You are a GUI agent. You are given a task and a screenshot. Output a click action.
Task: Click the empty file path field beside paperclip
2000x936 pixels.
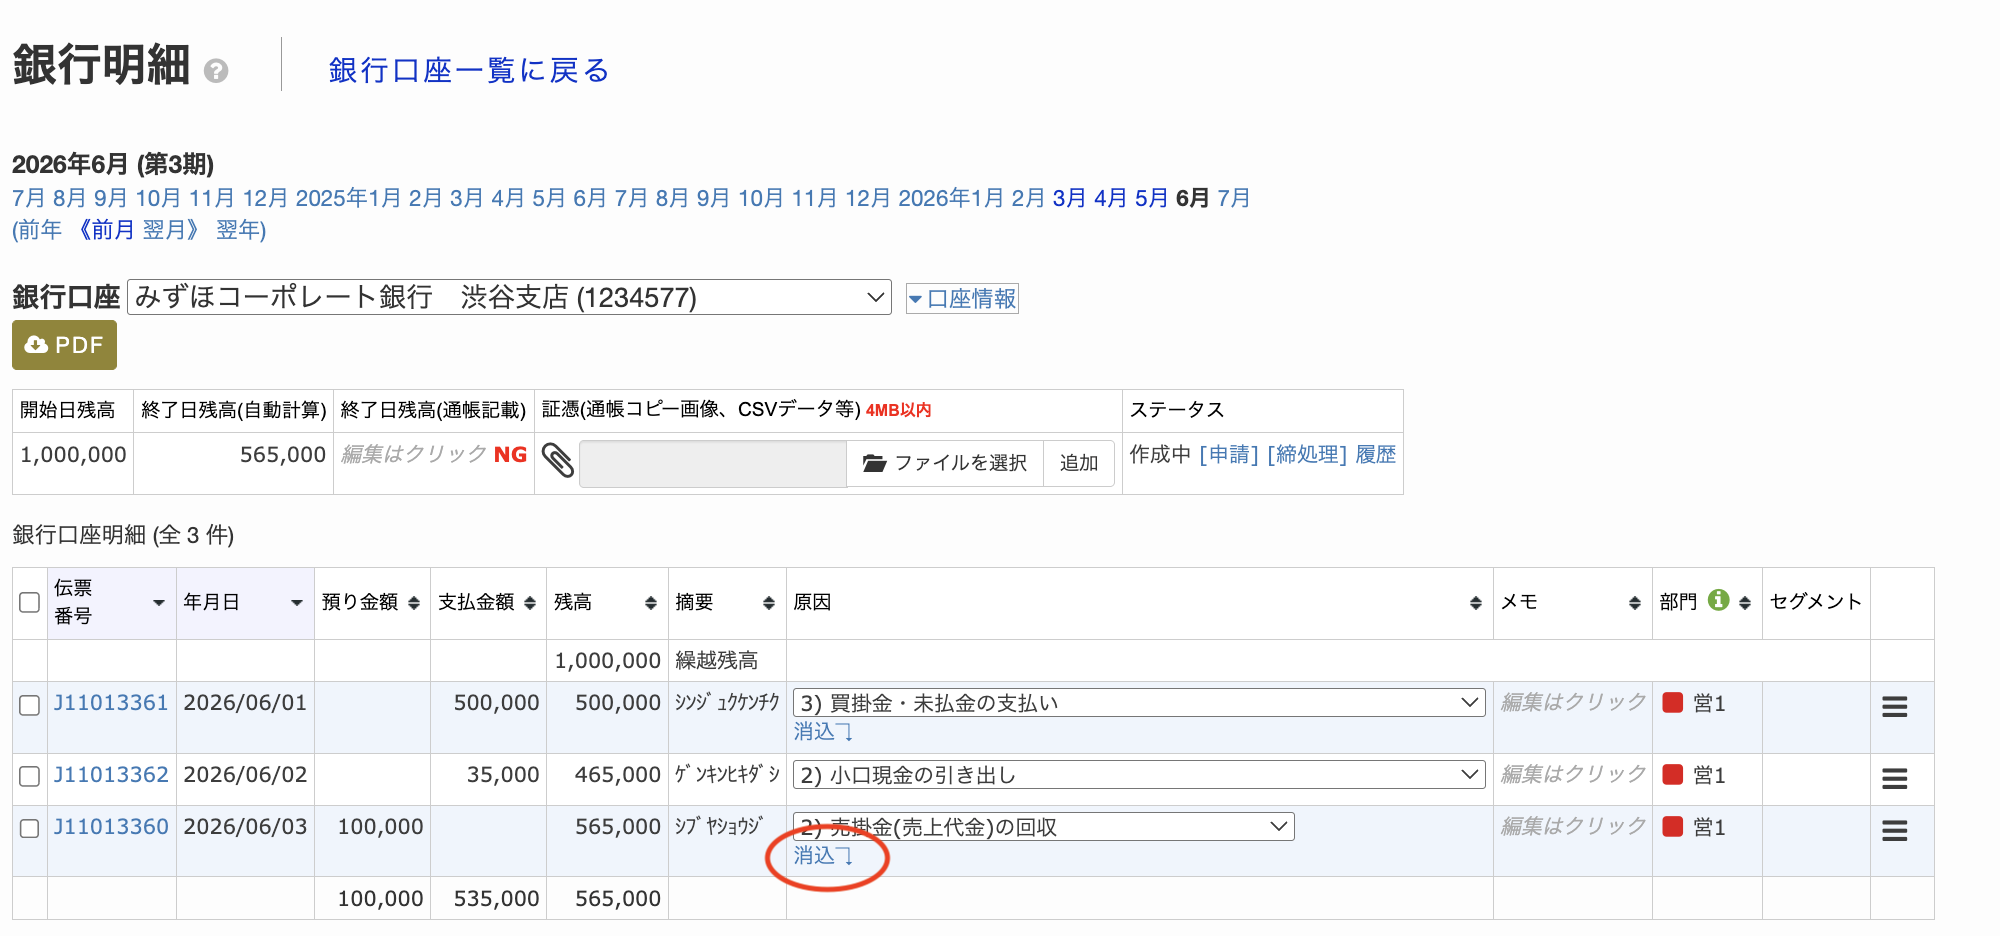713,463
